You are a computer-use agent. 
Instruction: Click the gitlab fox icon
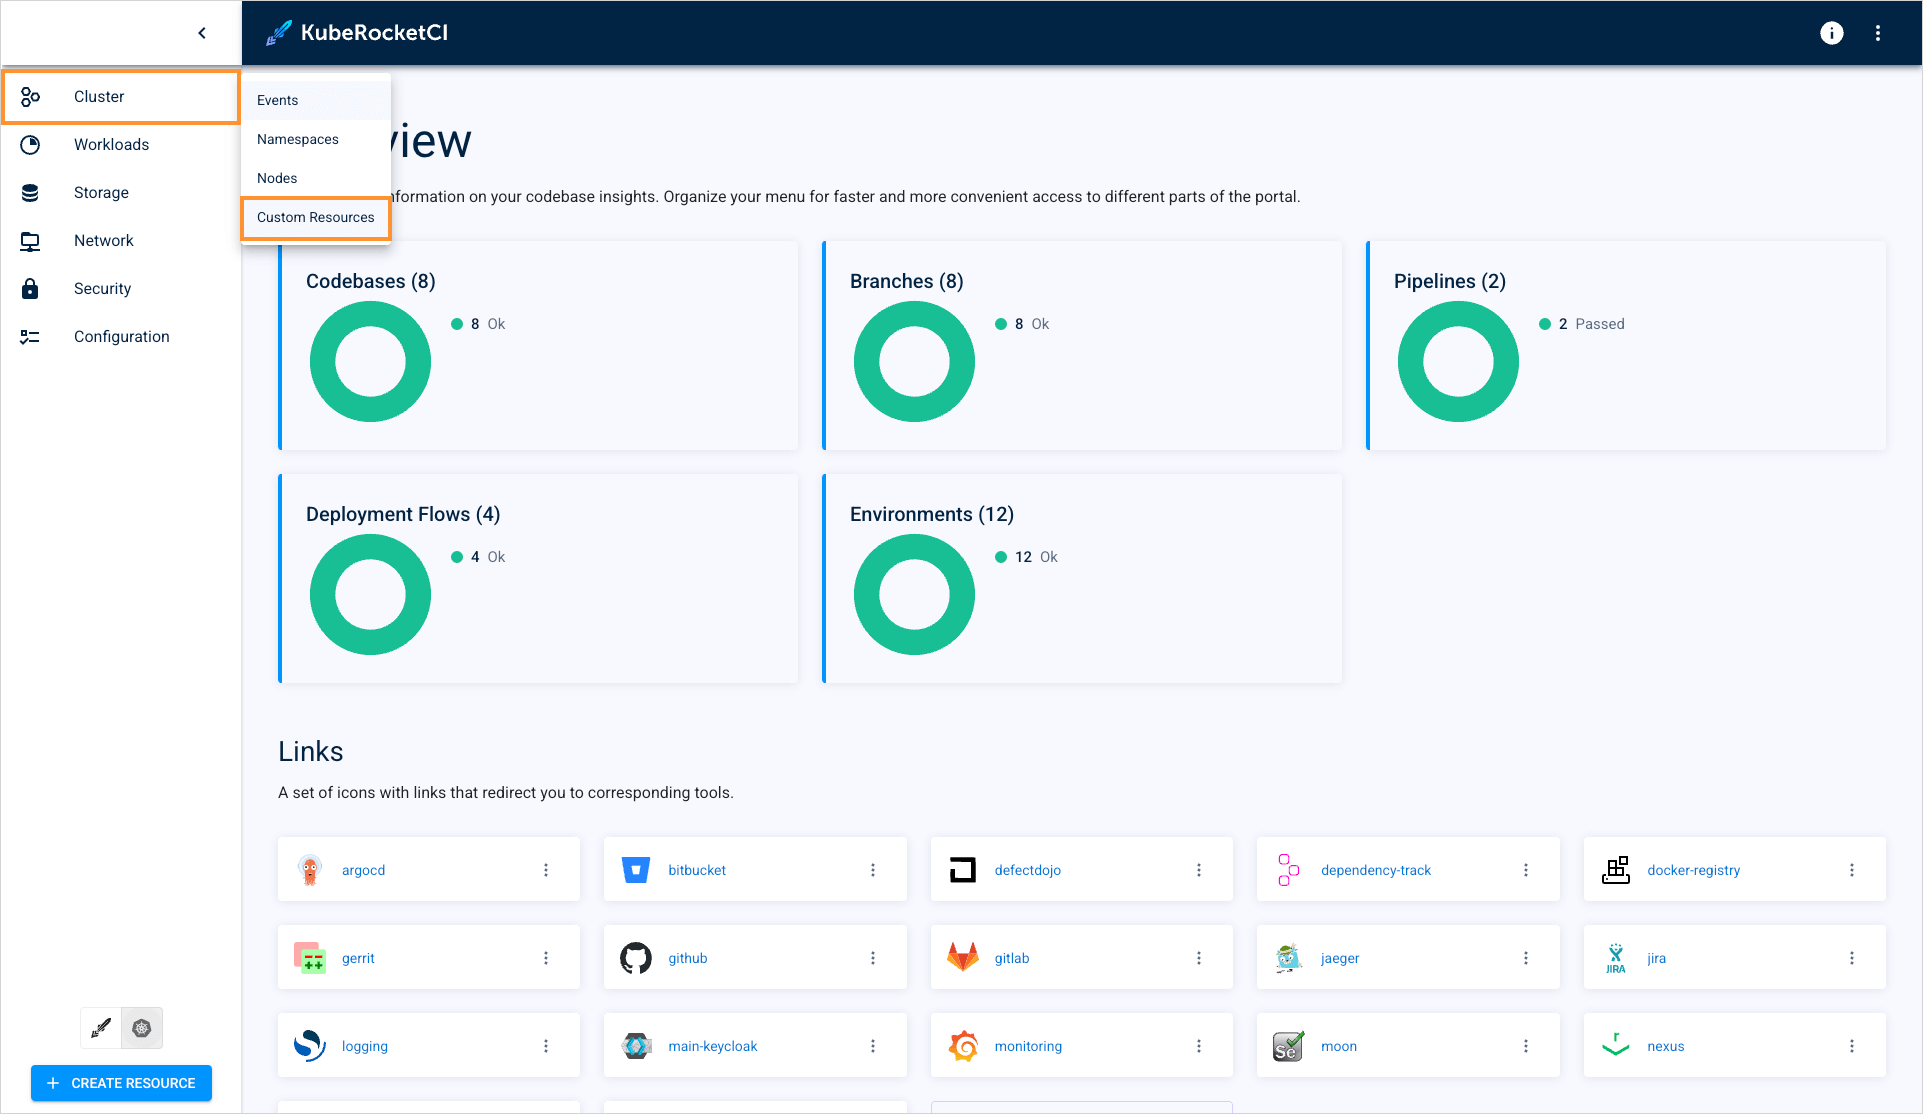pos(962,958)
